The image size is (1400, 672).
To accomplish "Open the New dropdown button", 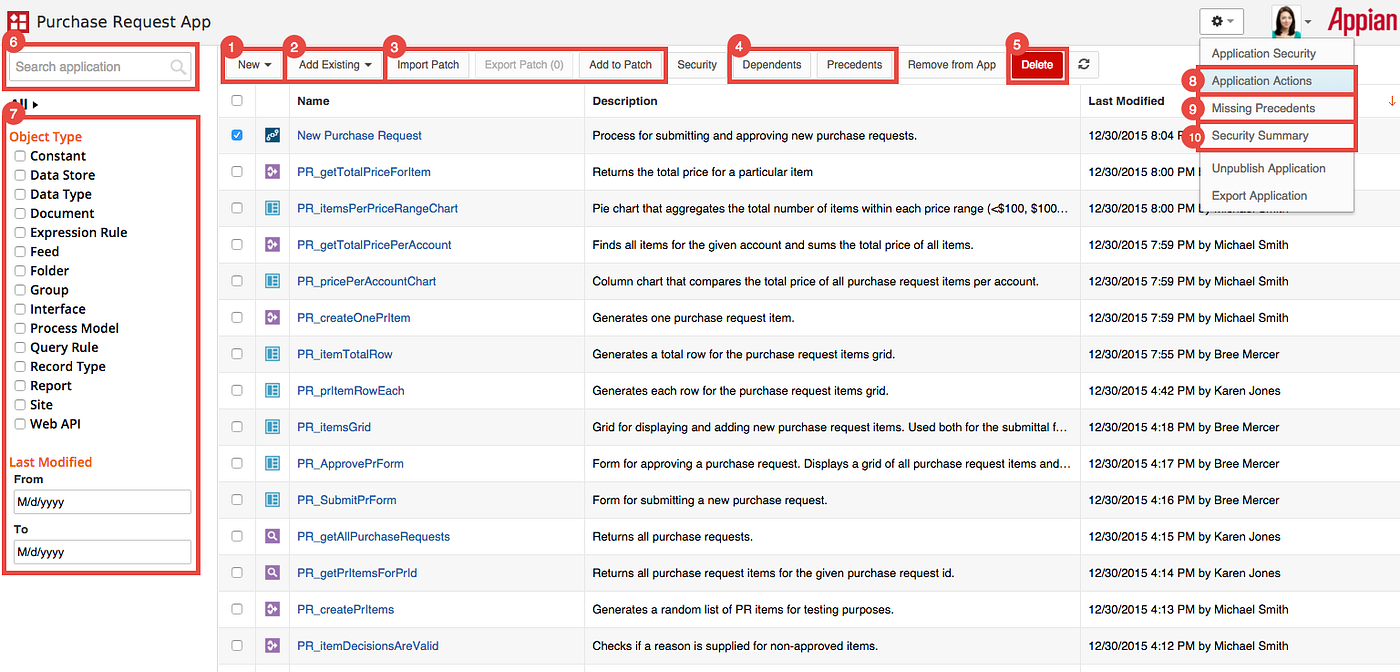I will [255, 65].
